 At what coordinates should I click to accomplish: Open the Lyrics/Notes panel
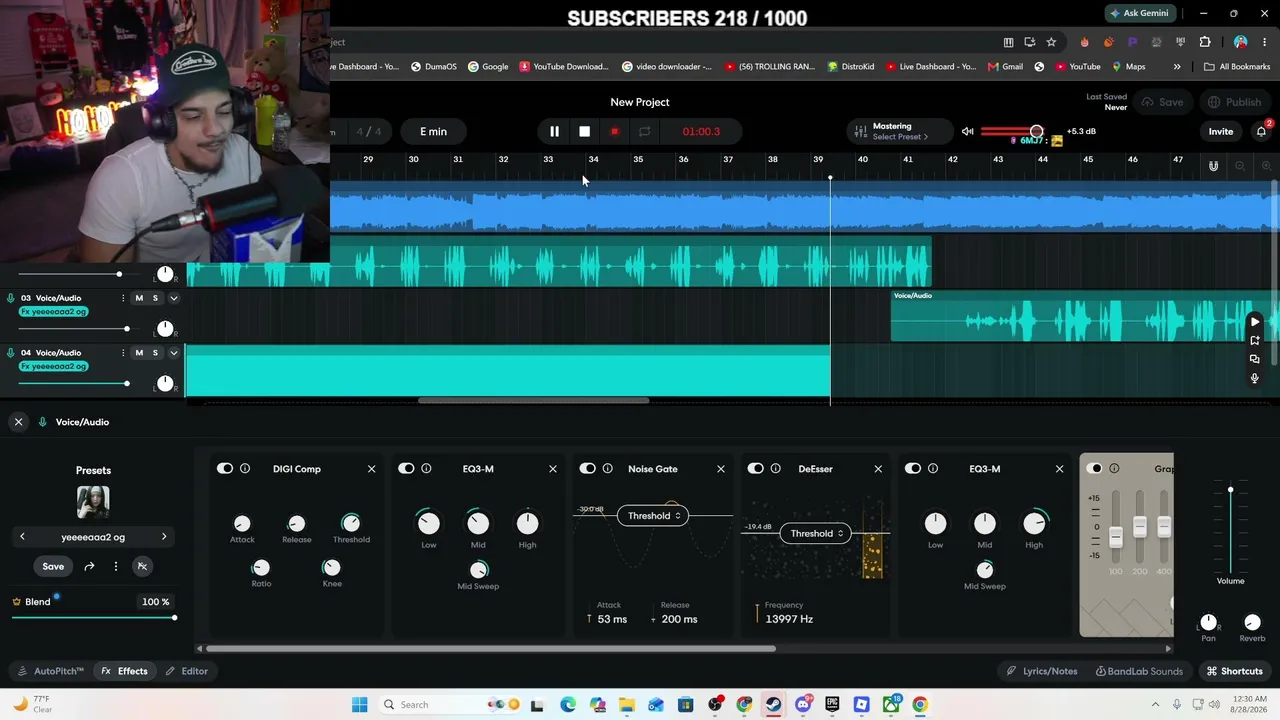point(1042,671)
